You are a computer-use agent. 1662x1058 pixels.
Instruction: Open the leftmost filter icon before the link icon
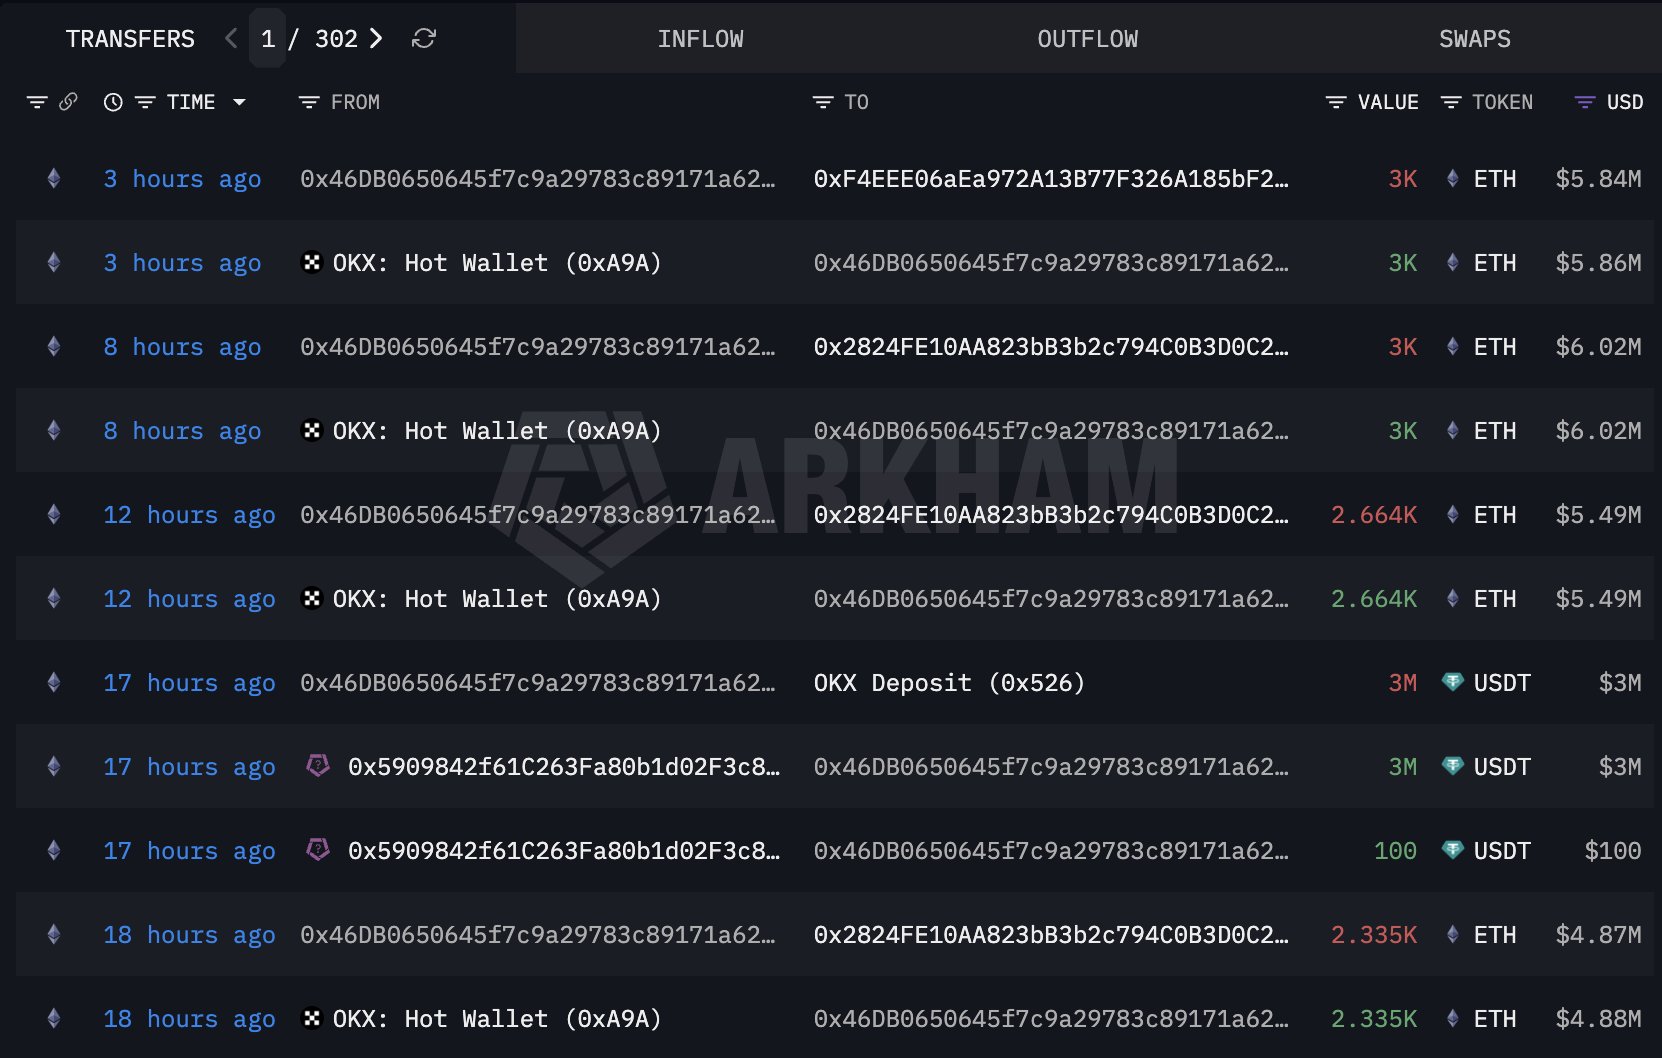pyautogui.click(x=37, y=102)
